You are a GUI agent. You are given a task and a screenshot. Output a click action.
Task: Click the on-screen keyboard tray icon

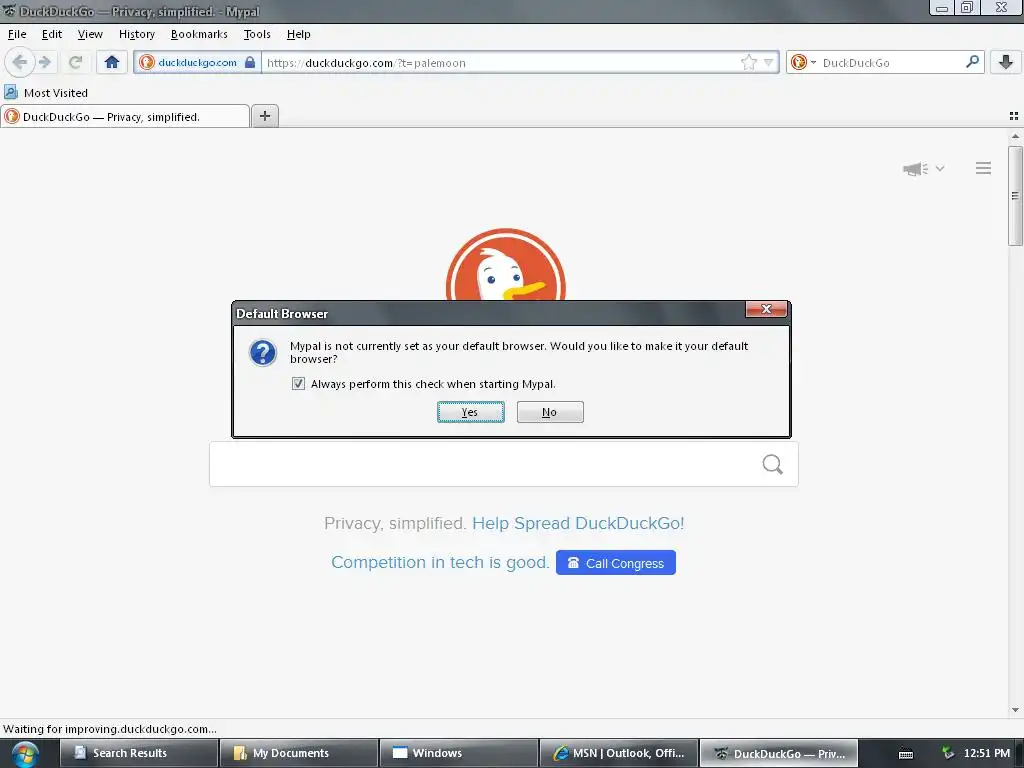tap(906, 754)
